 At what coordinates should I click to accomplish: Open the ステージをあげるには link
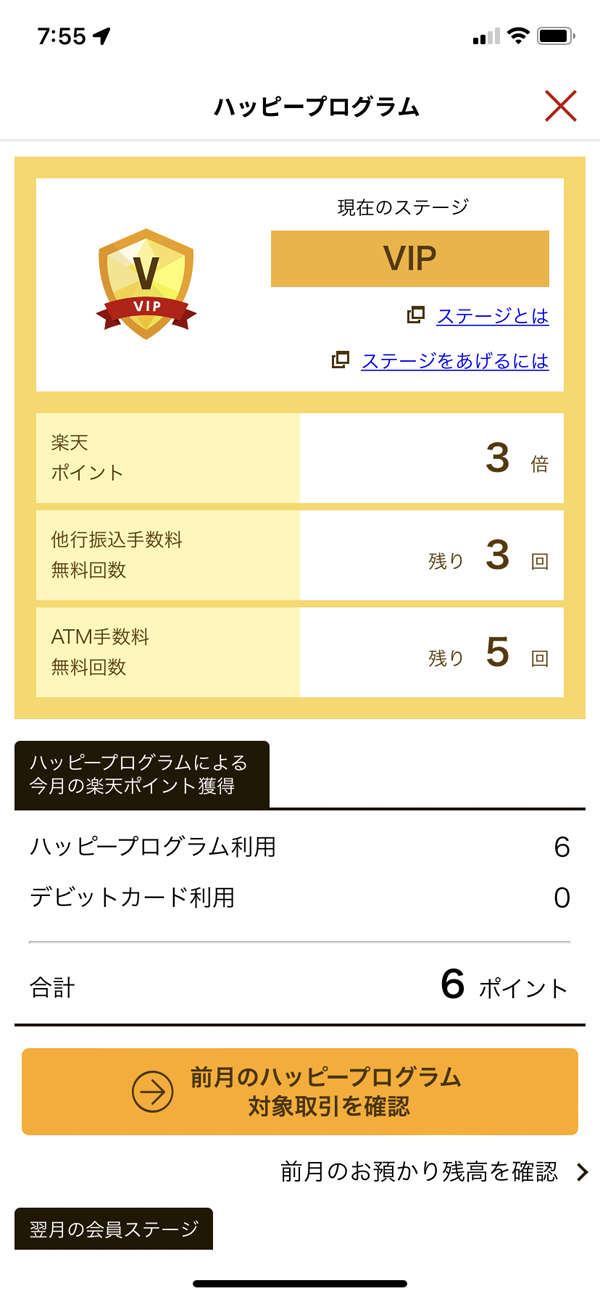pyautogui.click(x=454, y=360)
